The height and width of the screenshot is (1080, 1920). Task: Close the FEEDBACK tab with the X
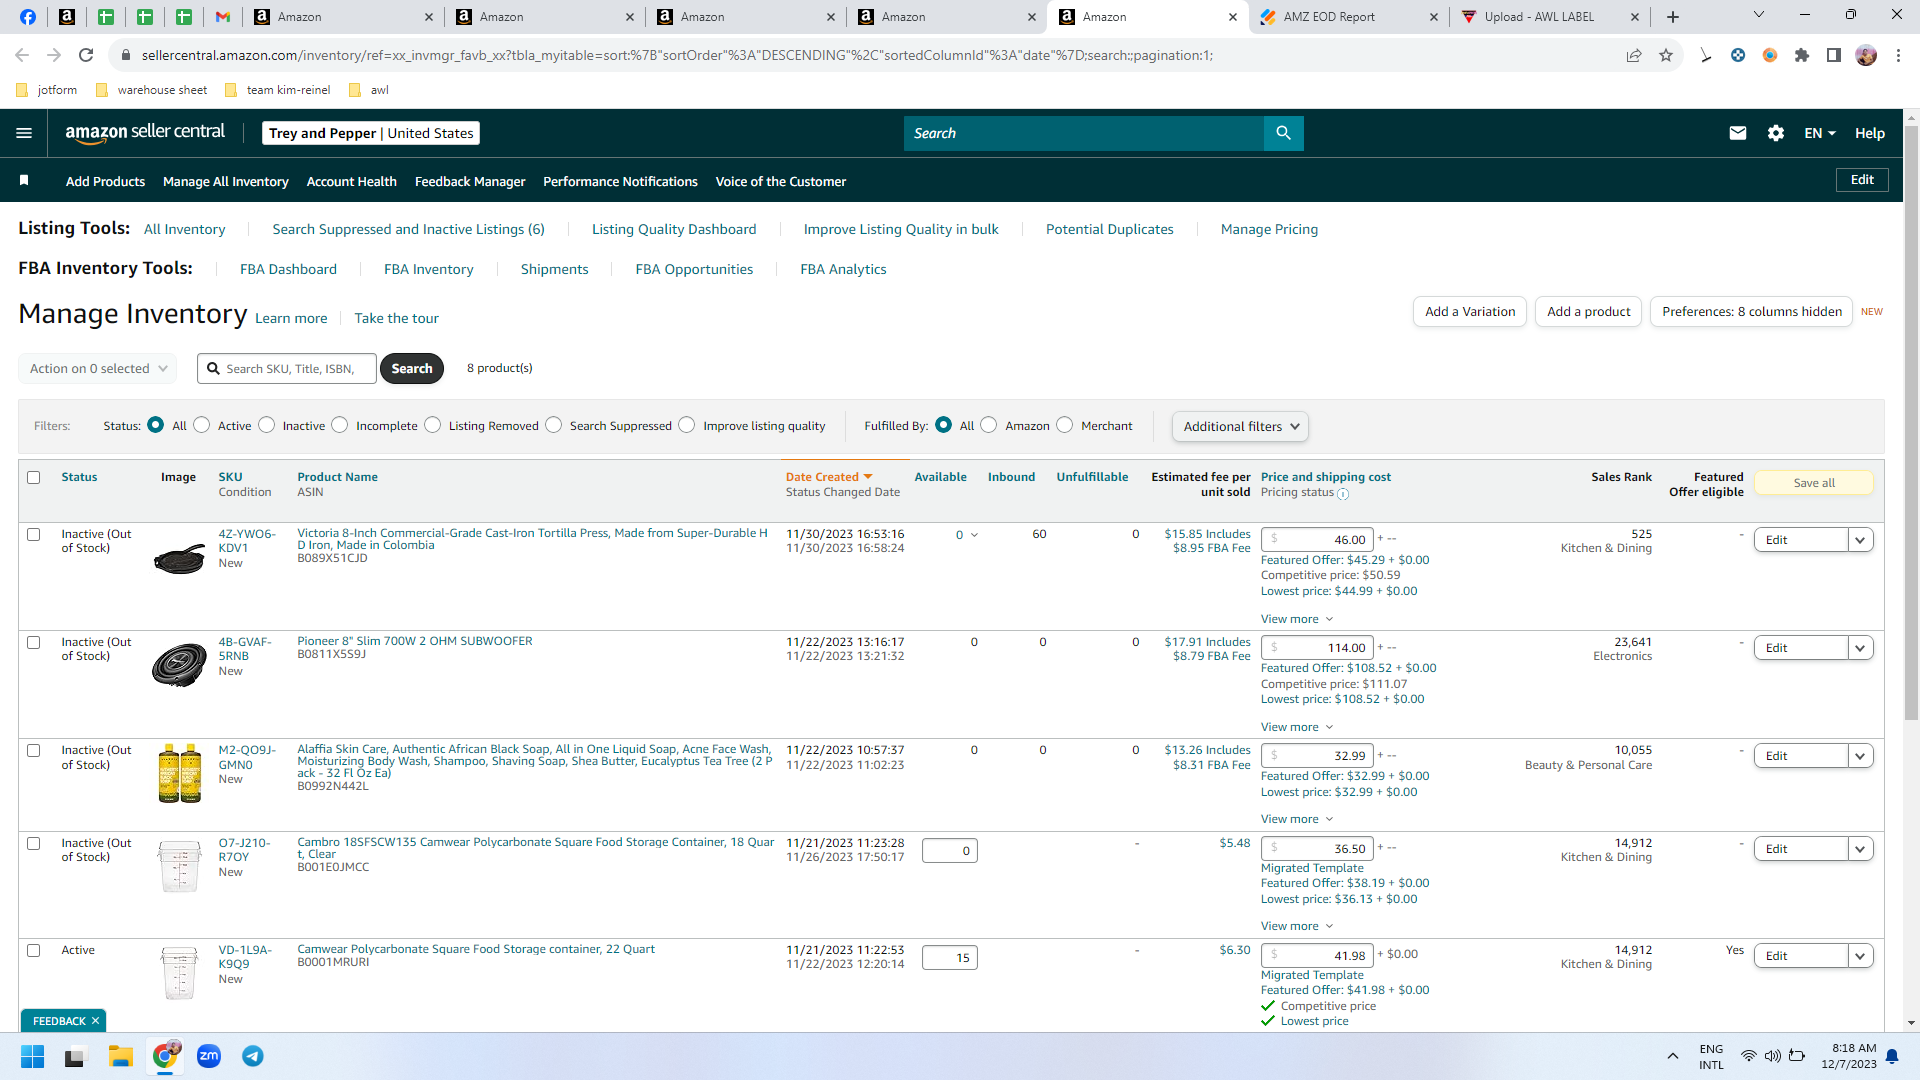95,1021
